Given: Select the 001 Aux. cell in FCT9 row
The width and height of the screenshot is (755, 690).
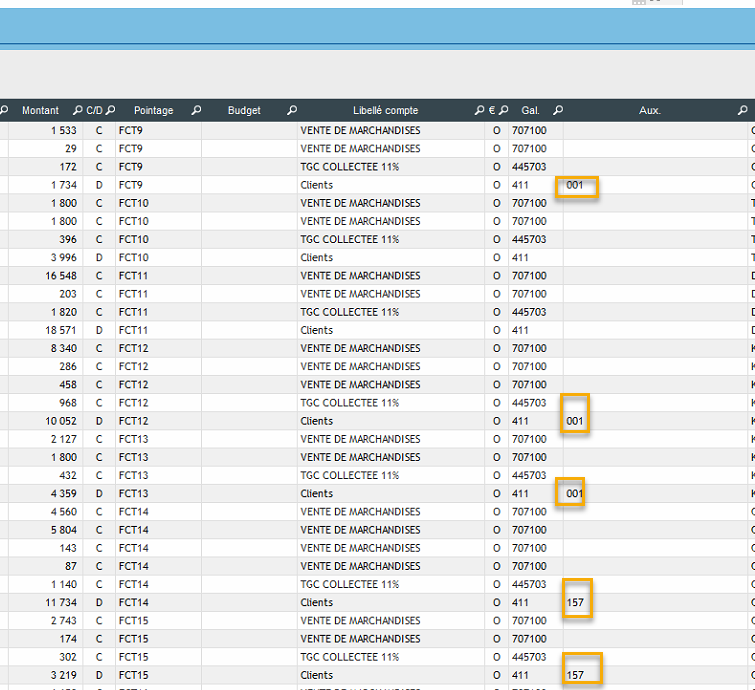Looking at the screenshot, I should [x=575, y=185].
